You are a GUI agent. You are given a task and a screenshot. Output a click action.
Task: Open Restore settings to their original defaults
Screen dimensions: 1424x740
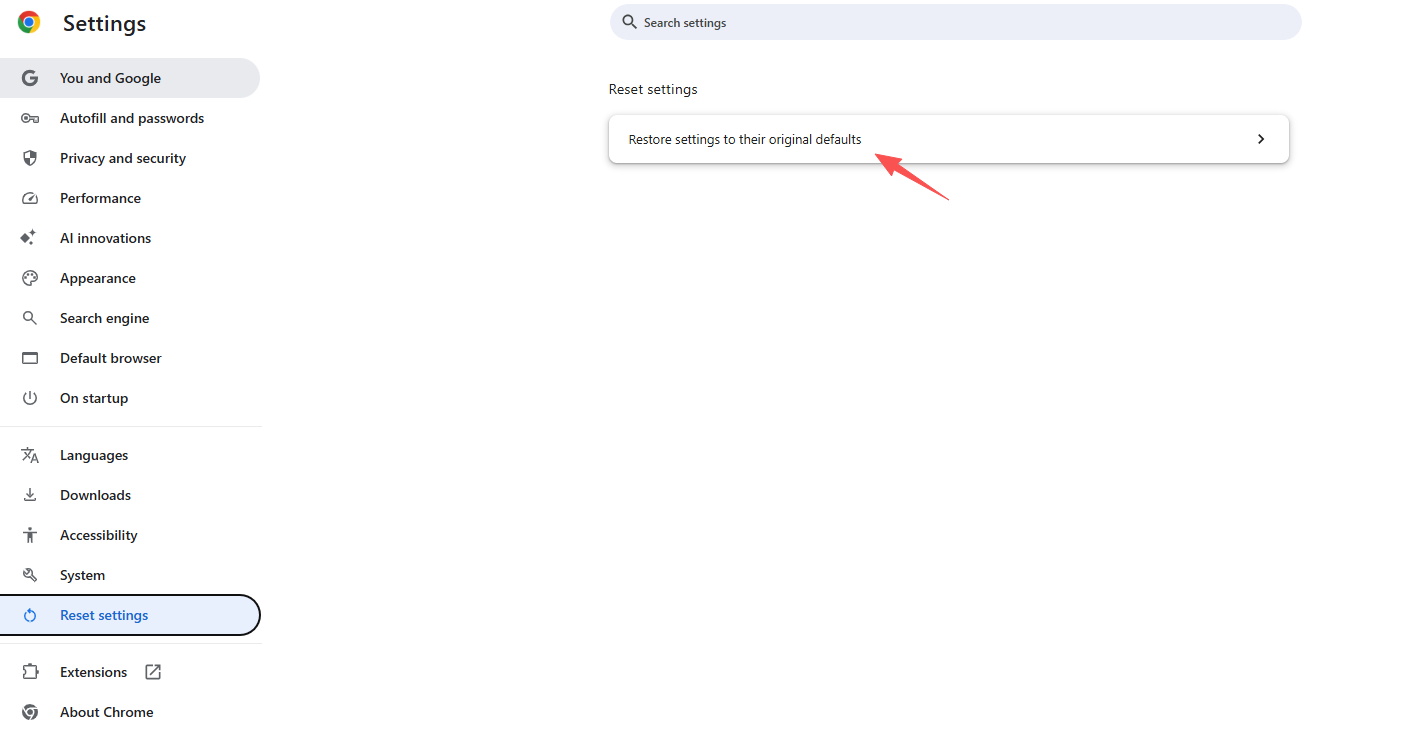point(949,139)
